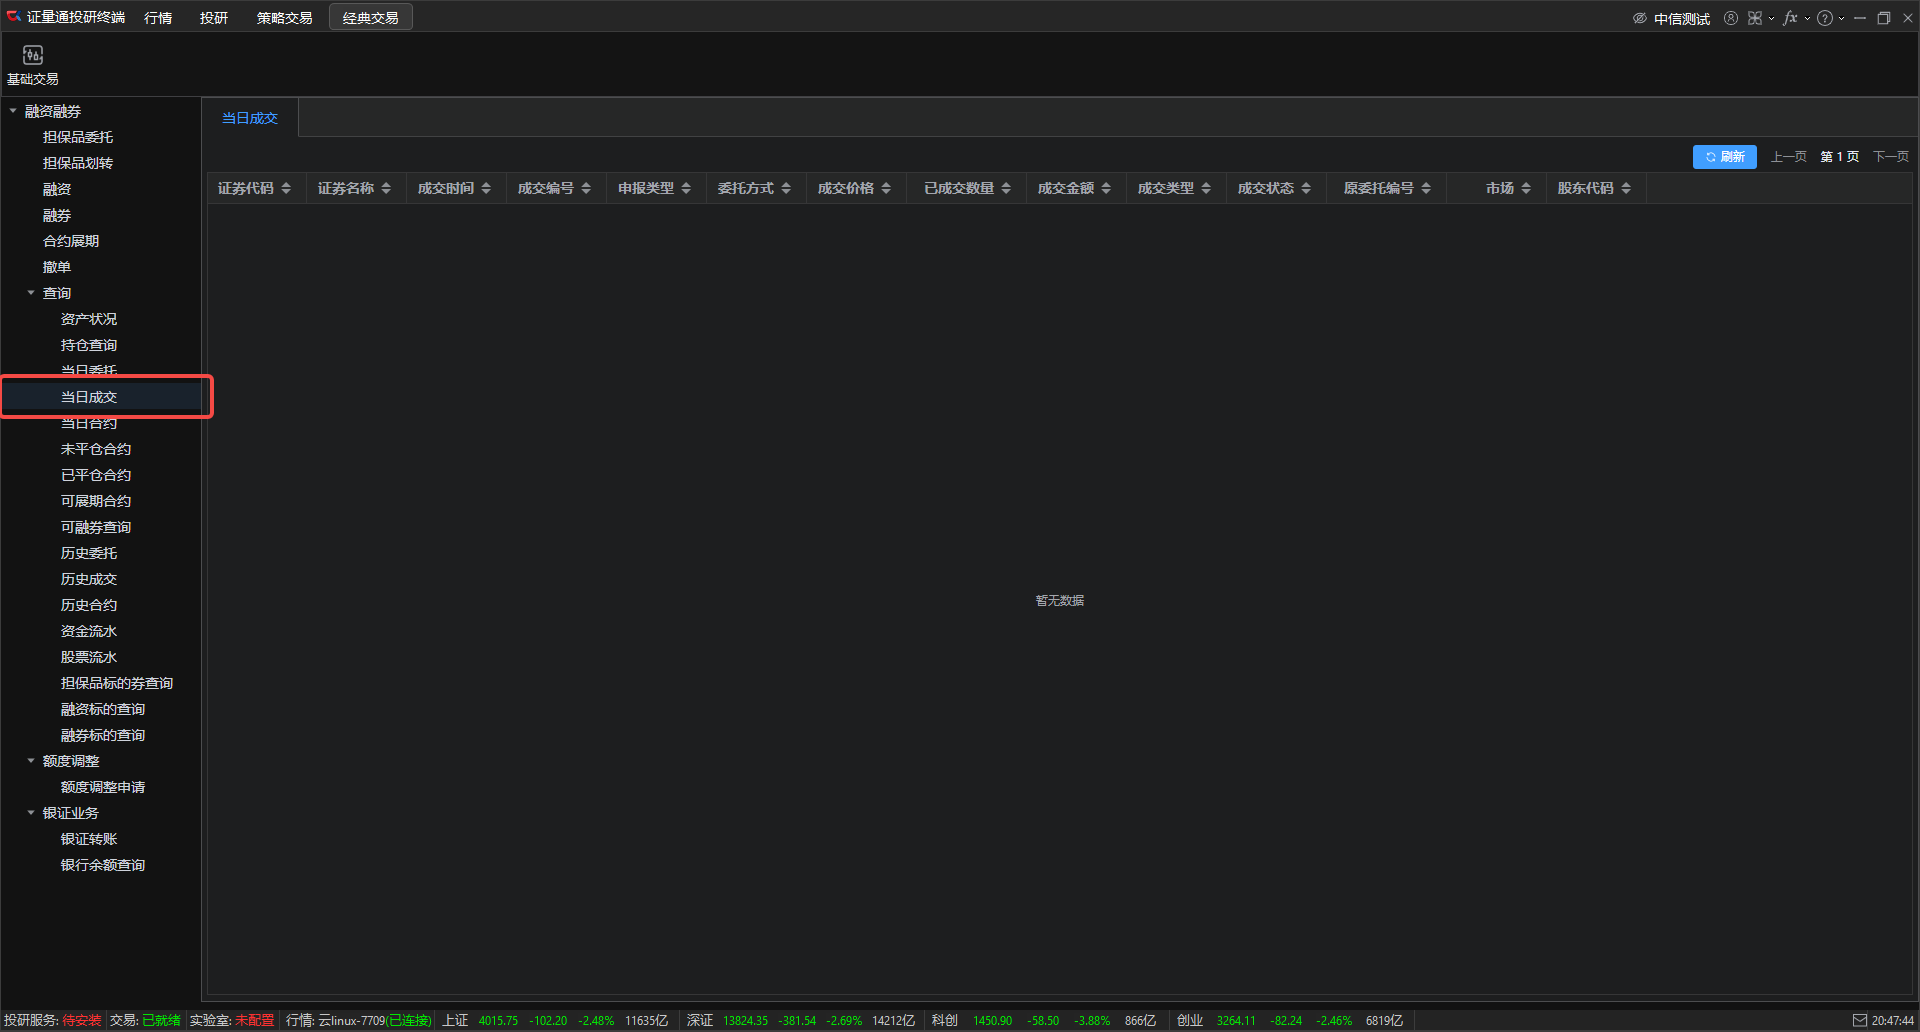Open 历史成交 in the query list
1920x1032 pixels.
[89, 579]
